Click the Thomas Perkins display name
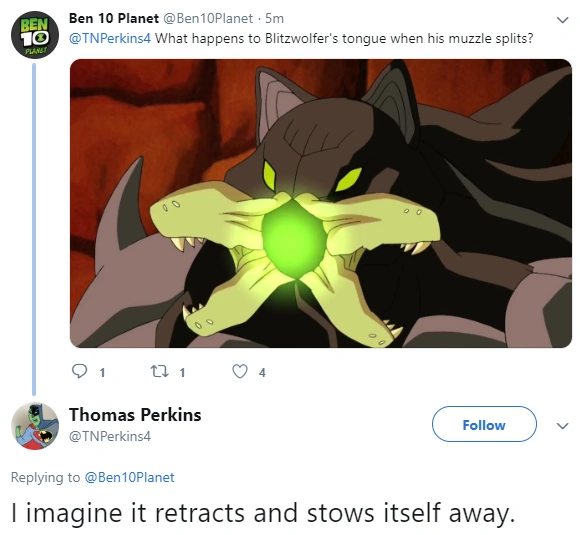The height and width of the screenshot is (535, 580). [135, 415]
